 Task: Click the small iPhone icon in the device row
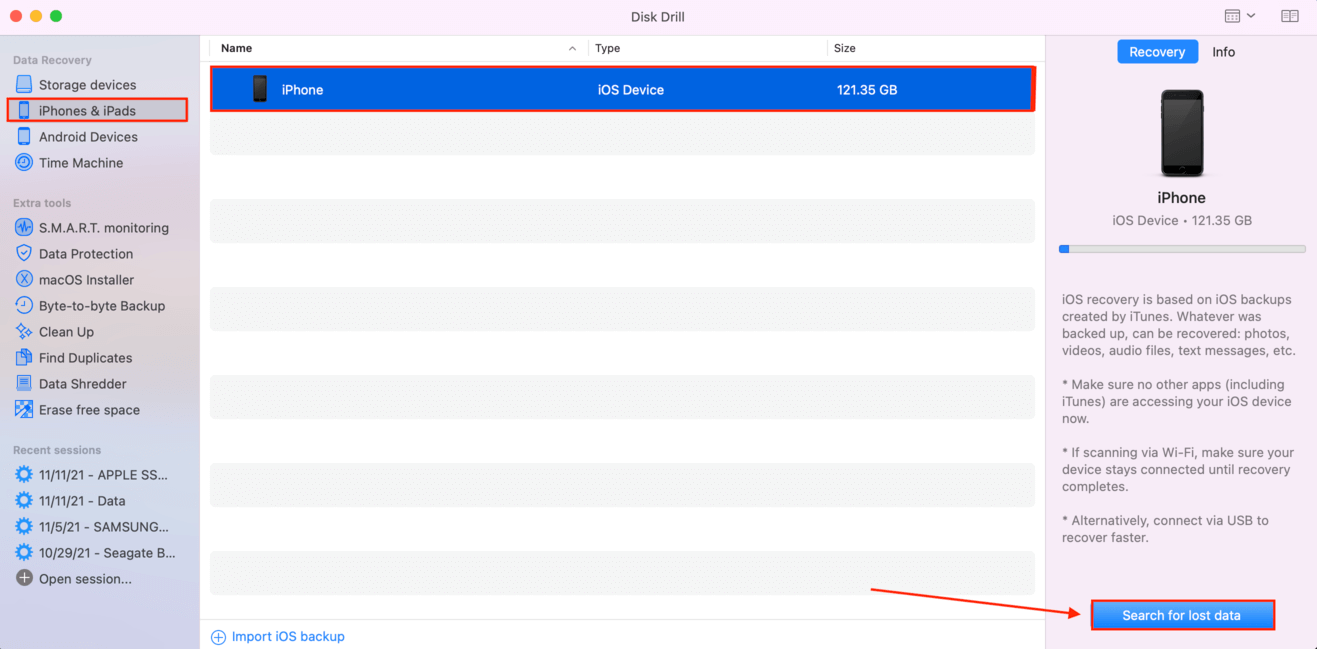(x=260, y=89)
